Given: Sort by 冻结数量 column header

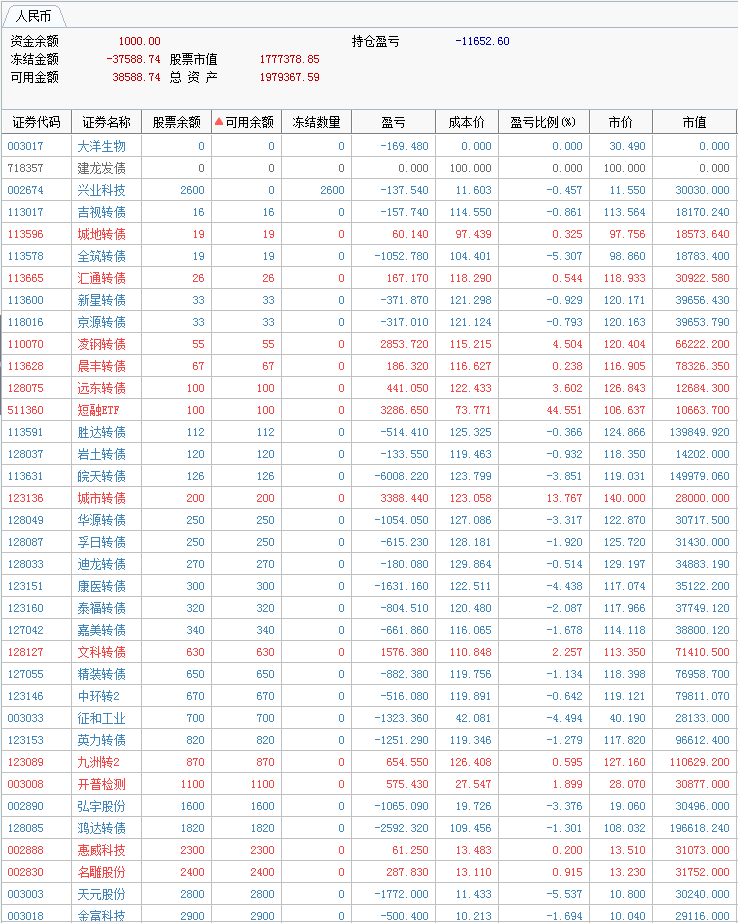Looking at the screenshot, I should 317,122.
